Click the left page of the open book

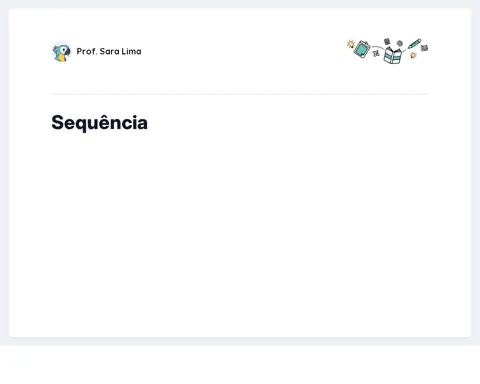click(x=388, y=55)
